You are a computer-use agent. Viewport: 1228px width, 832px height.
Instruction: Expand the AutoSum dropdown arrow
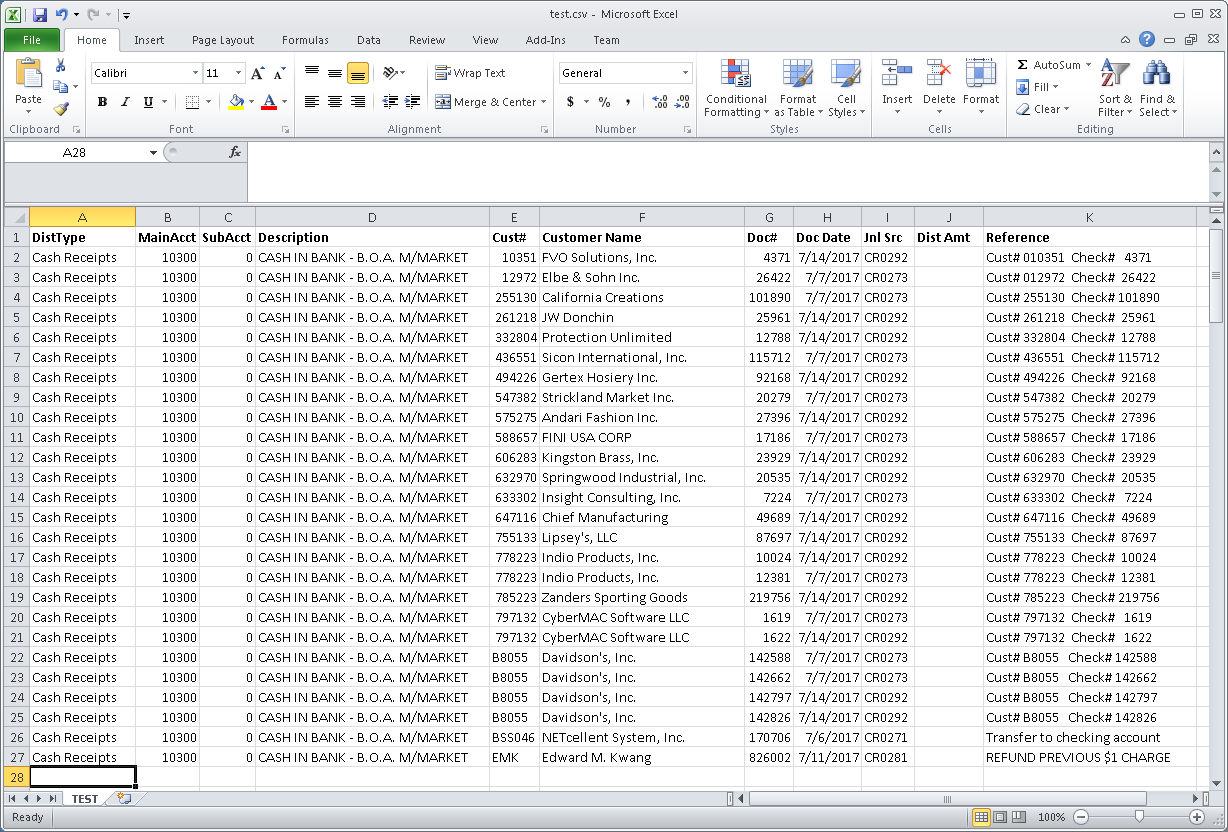[1087, 64]
